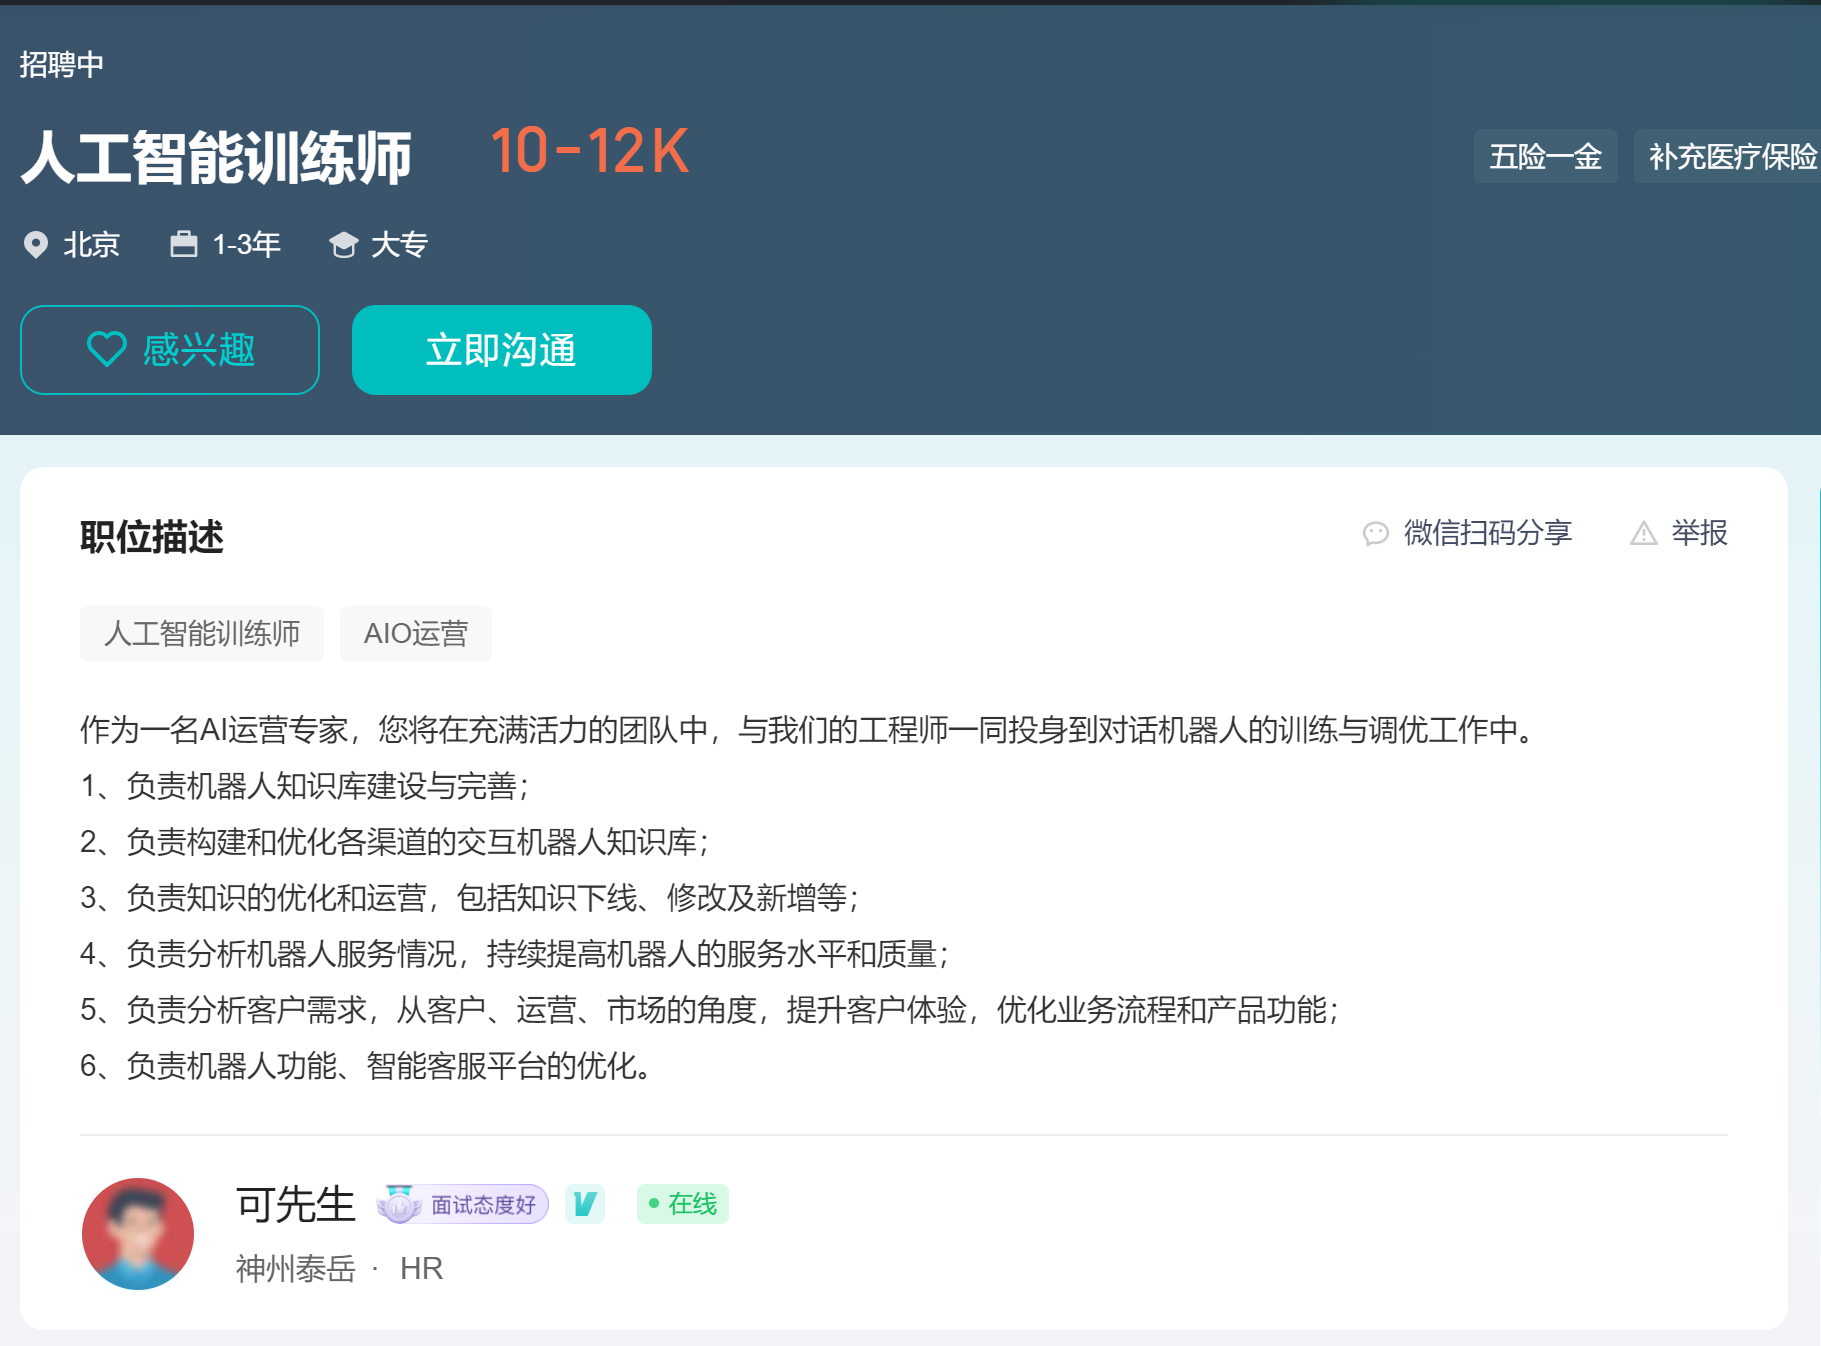Toggle favorite with the 感兴趣 button
This screenshot has width=1821, height=1346.
tap(168, 349)
